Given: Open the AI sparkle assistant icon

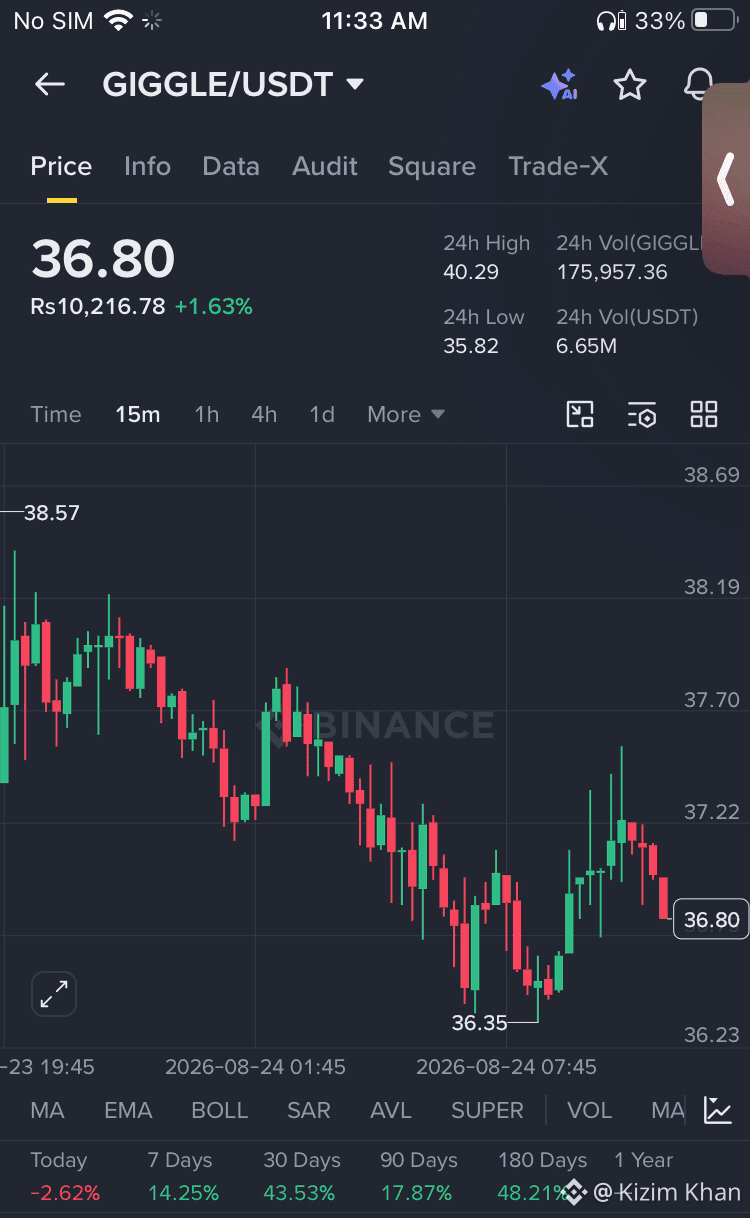Looking at the screenshot, I should [x=559, y=85].
